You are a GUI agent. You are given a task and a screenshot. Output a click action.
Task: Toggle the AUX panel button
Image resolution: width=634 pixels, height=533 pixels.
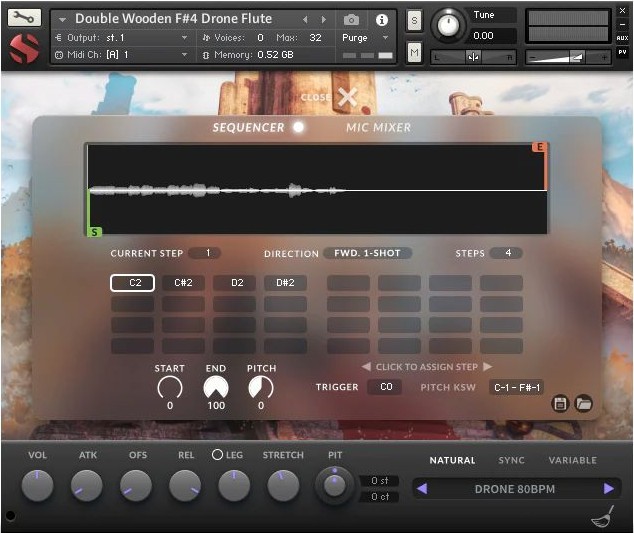click(x=622, y=38)
